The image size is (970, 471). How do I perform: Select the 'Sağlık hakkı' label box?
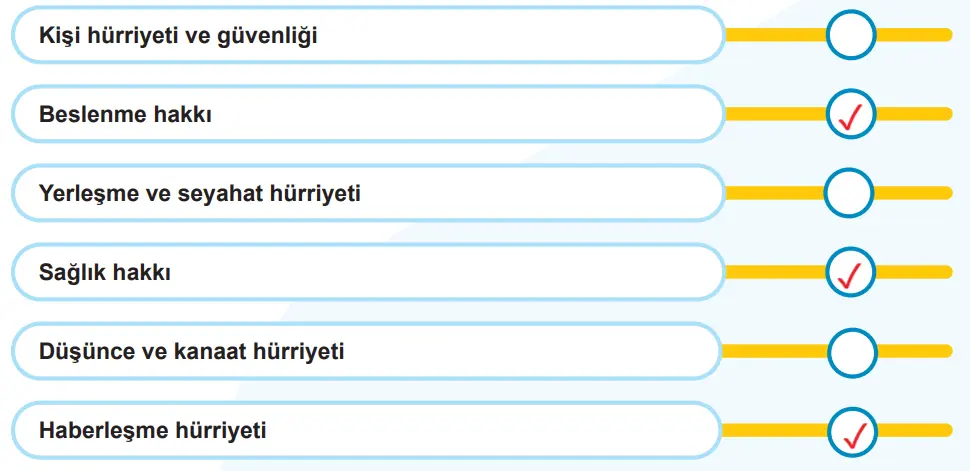pyautogui.click(x=366, y=272)
